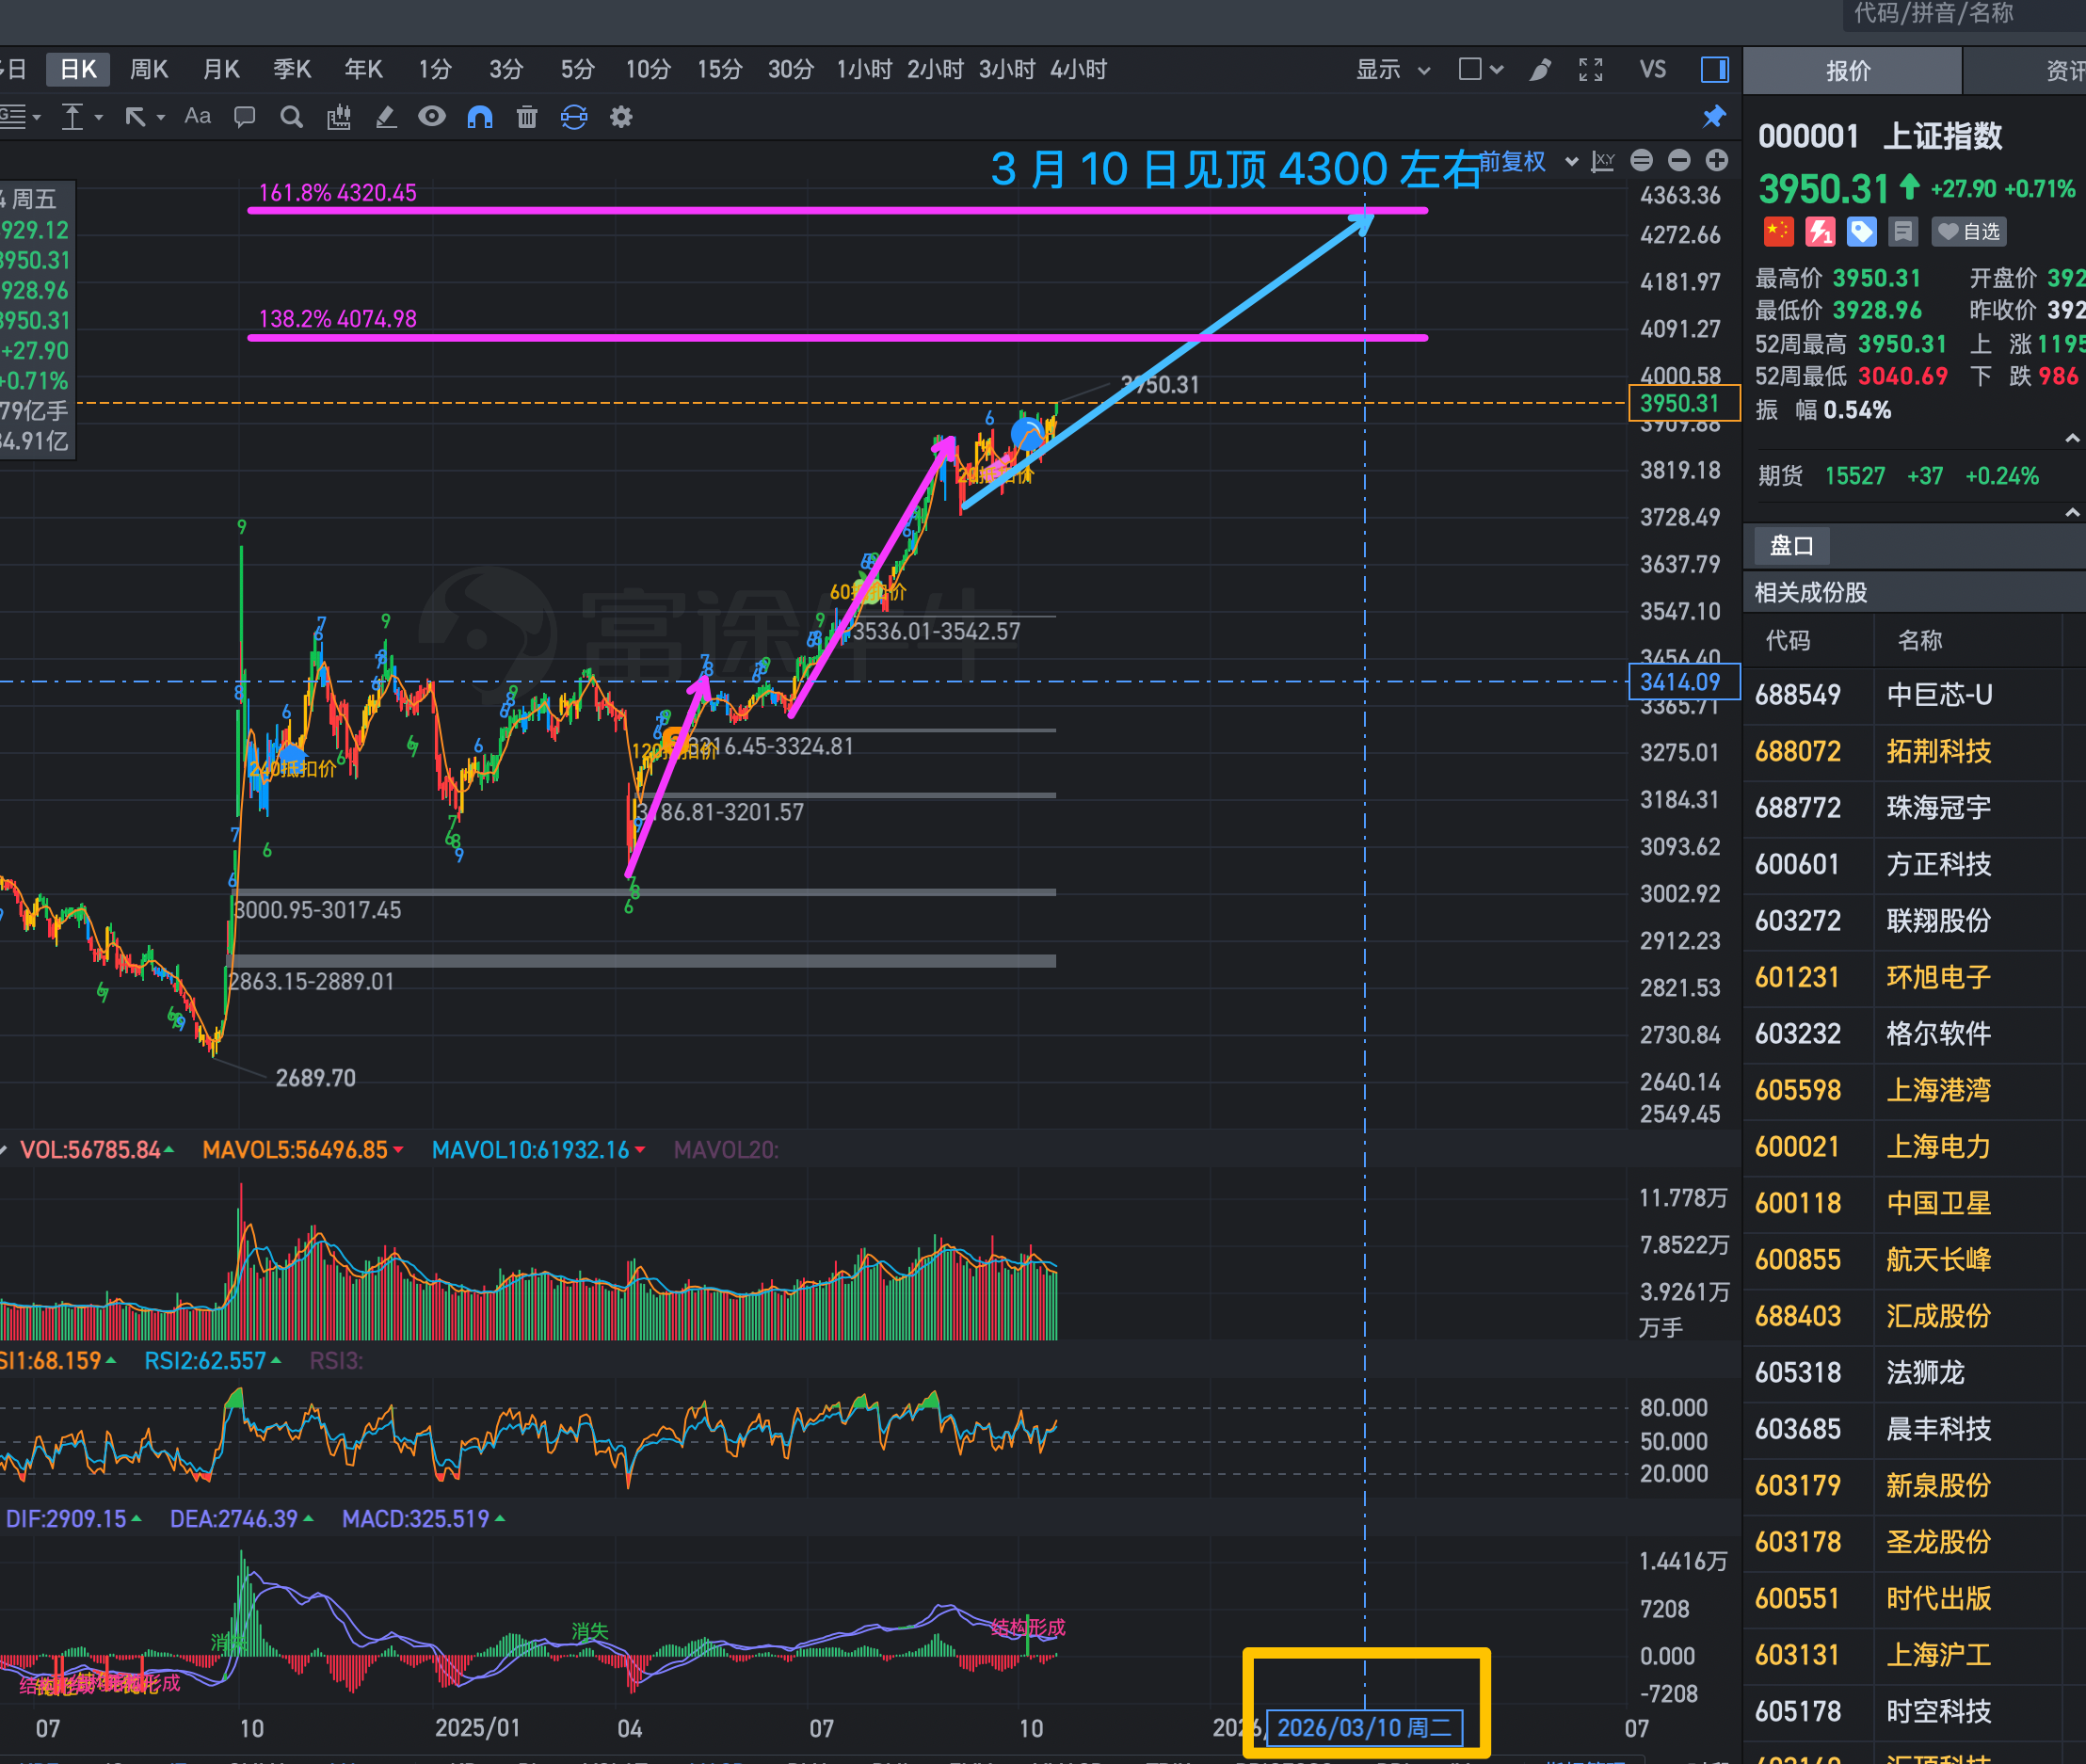Select the 30分 timeframe tab
This screenshot has height=1764, width=2086.
coord(790,69)
